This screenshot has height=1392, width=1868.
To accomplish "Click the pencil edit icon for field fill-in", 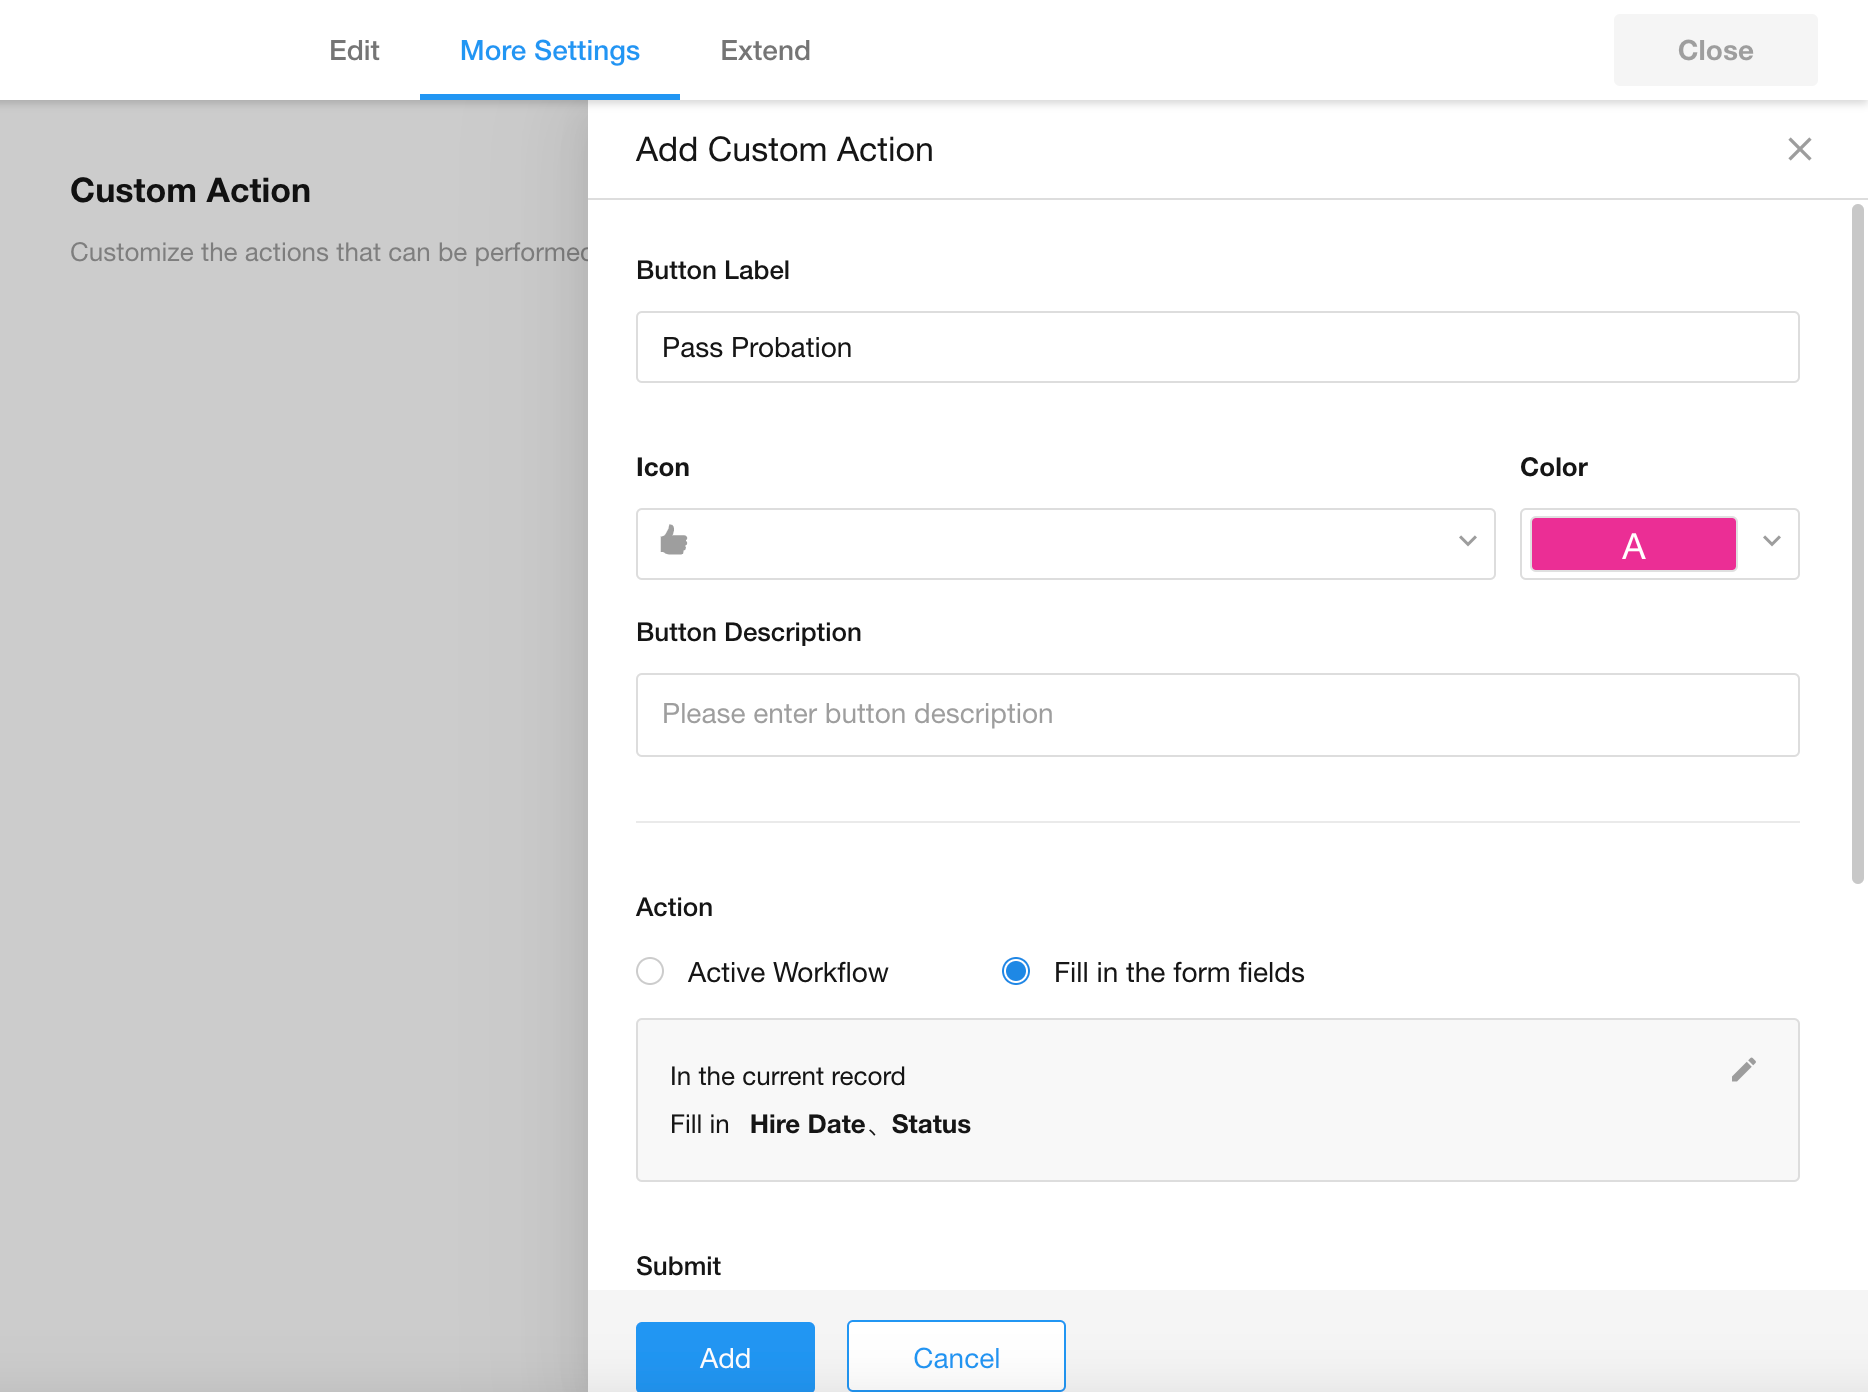I will coord(1743,1070).
